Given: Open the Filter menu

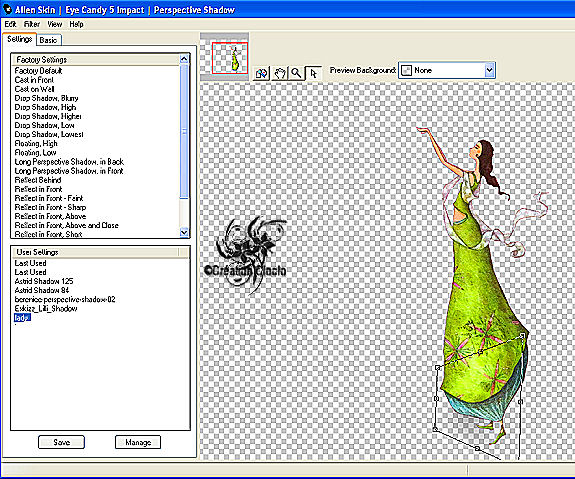Looking at the screenshot, I should (32, 24).
